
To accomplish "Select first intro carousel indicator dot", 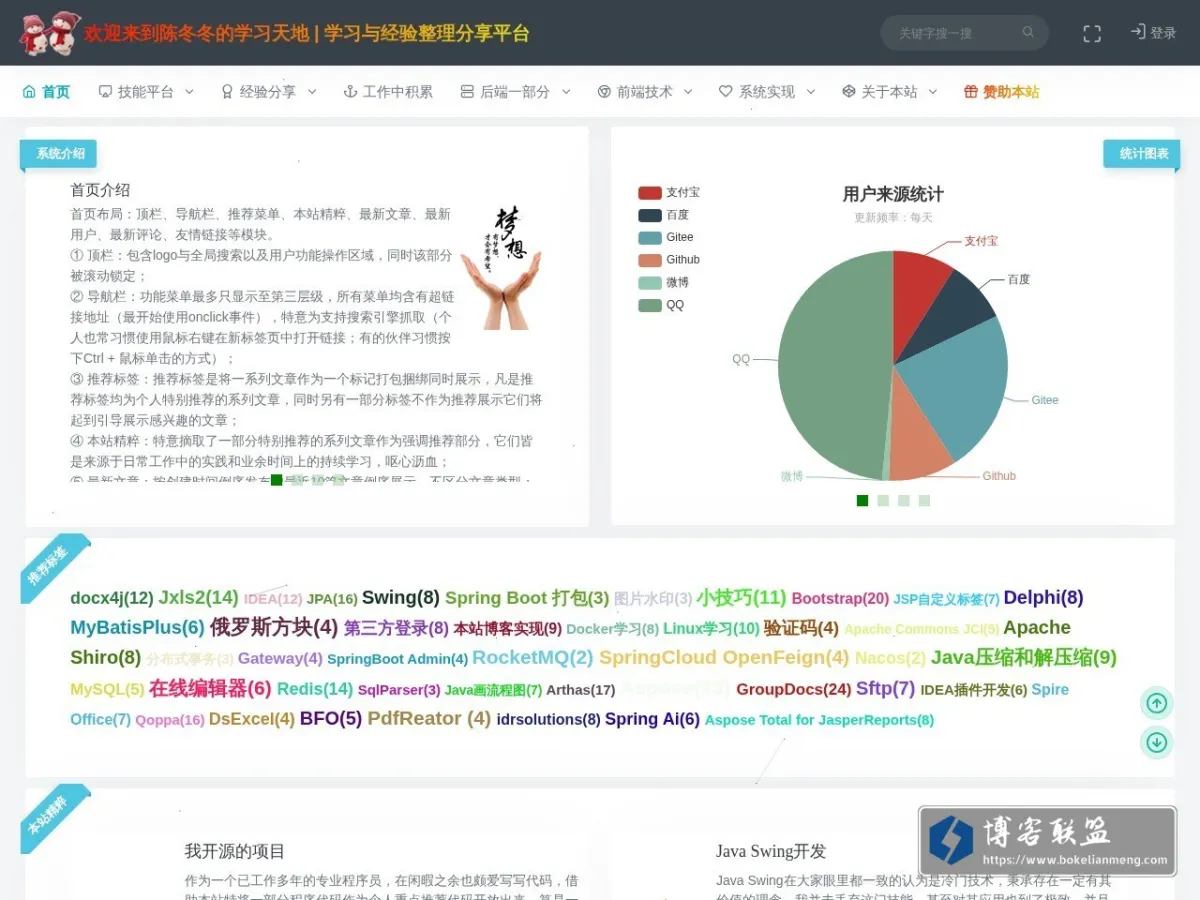I will click(x=276, y=480).
